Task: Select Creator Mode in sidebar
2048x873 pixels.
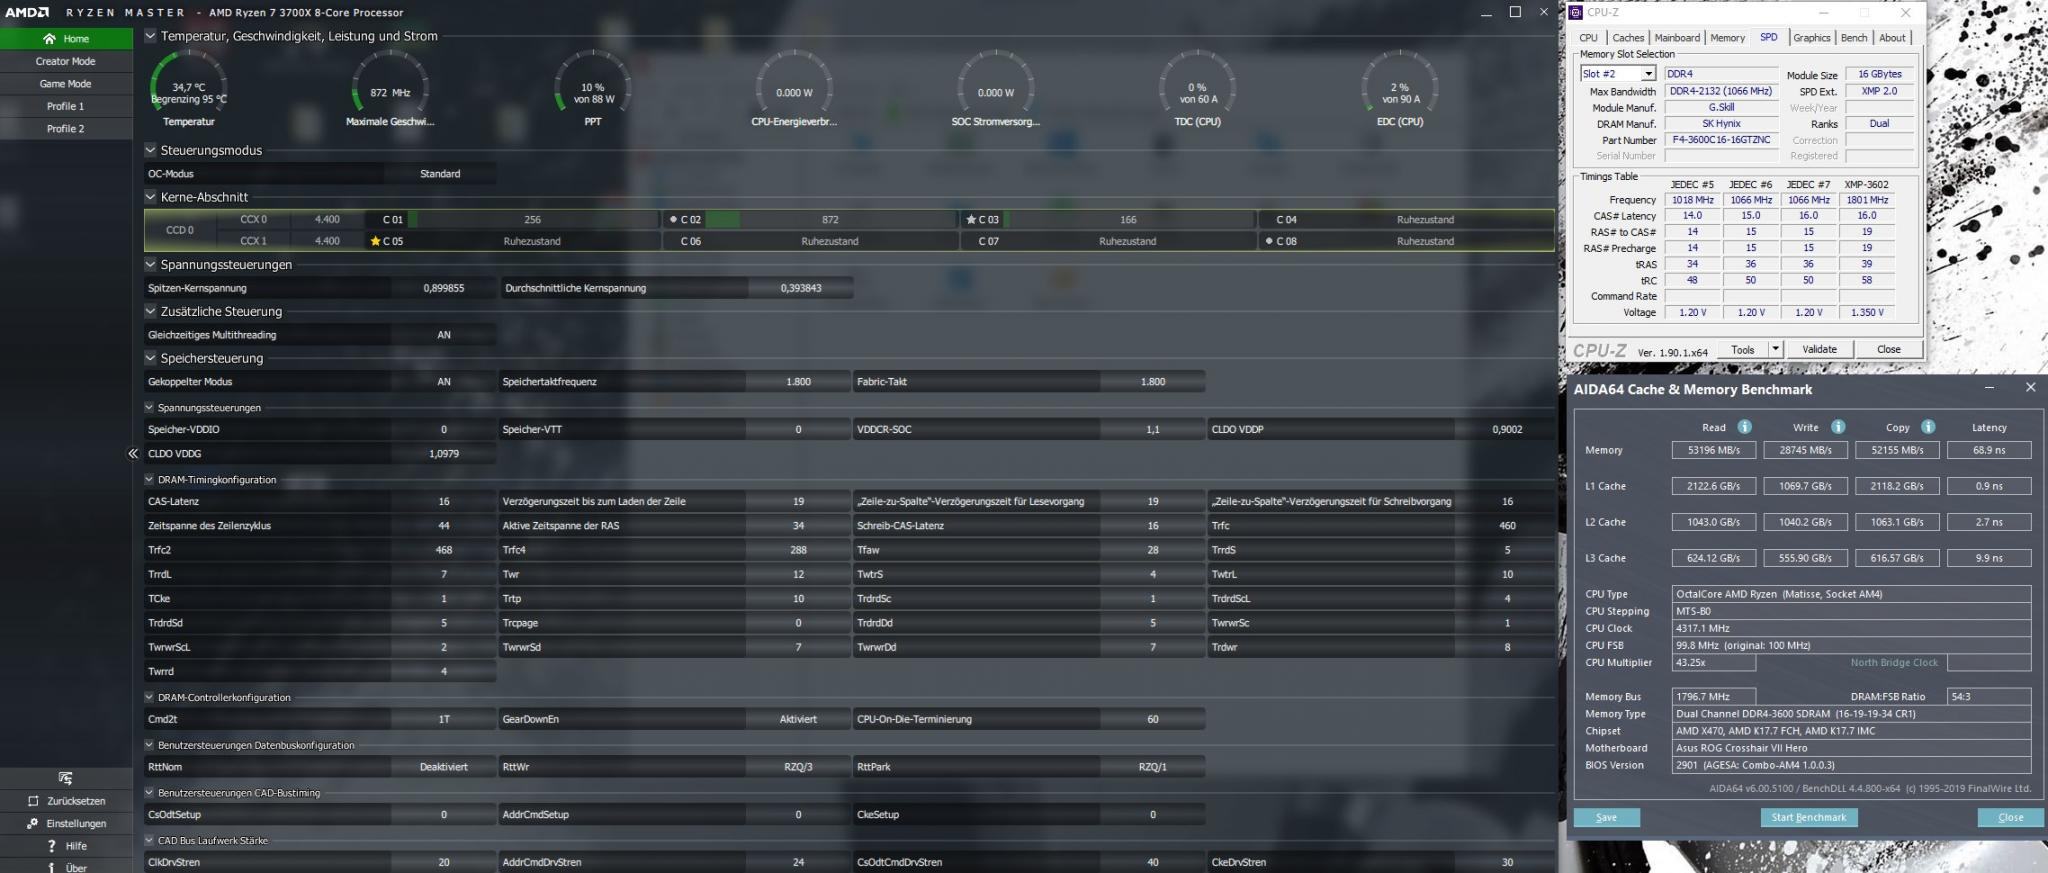Action: pyautogui.click(x=66, y=61)
